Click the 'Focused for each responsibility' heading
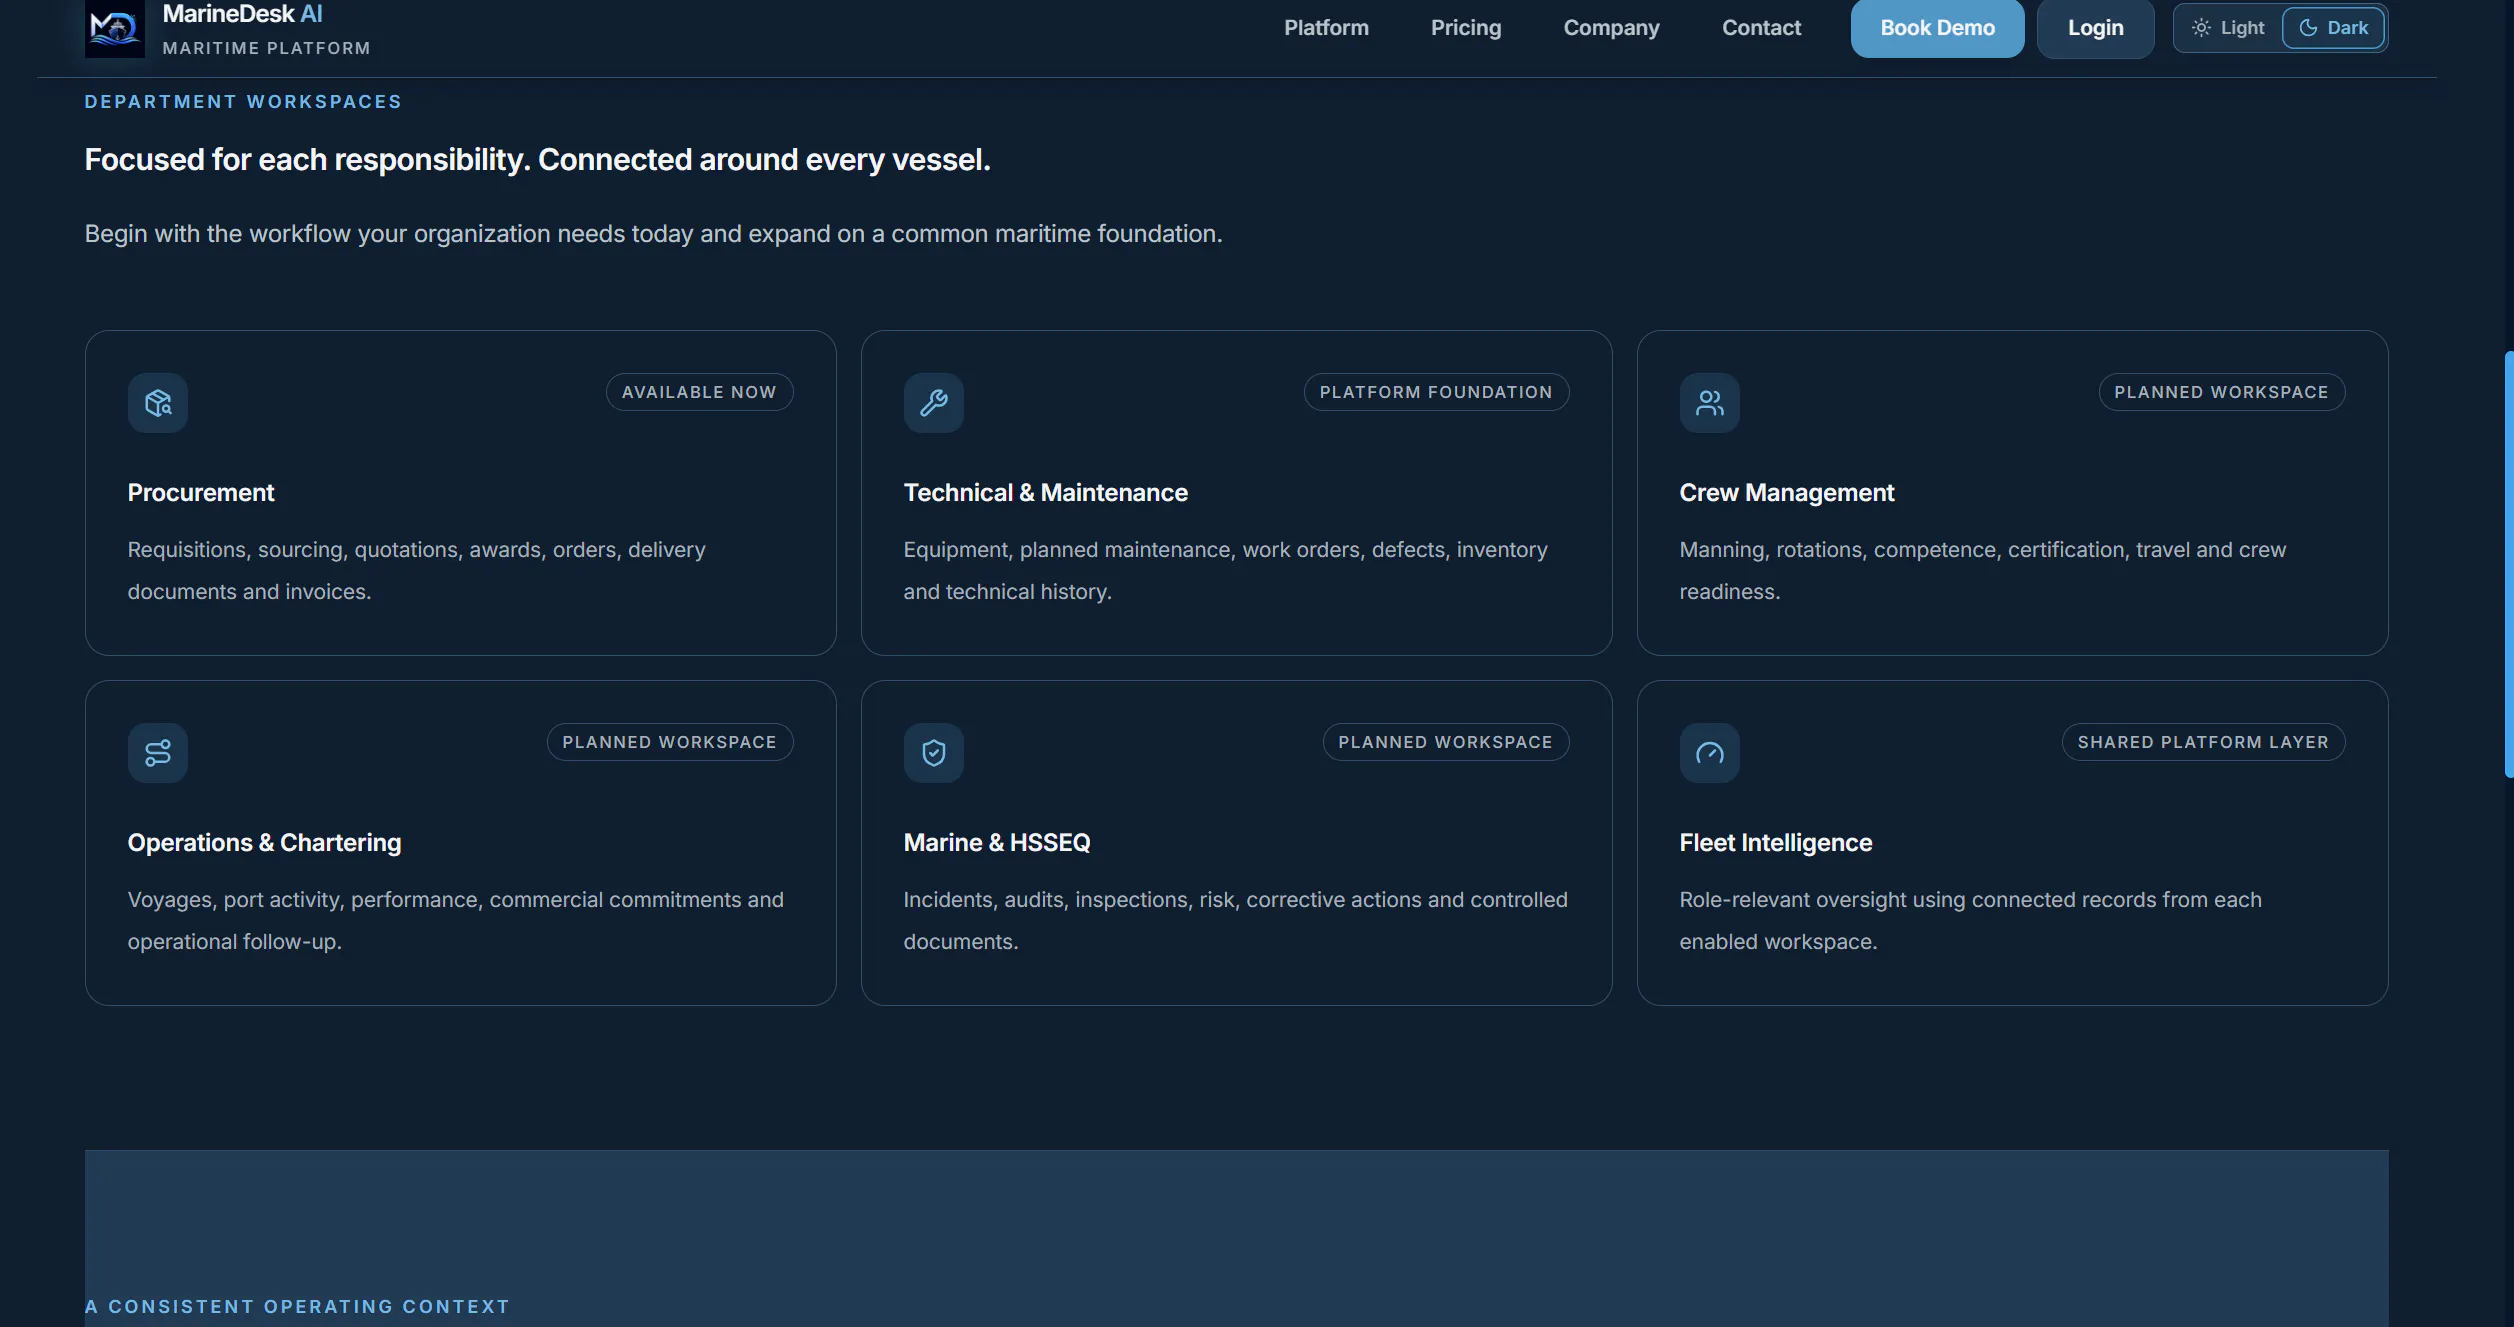Screen dimensions: 2514x1327 click(537, 160)
